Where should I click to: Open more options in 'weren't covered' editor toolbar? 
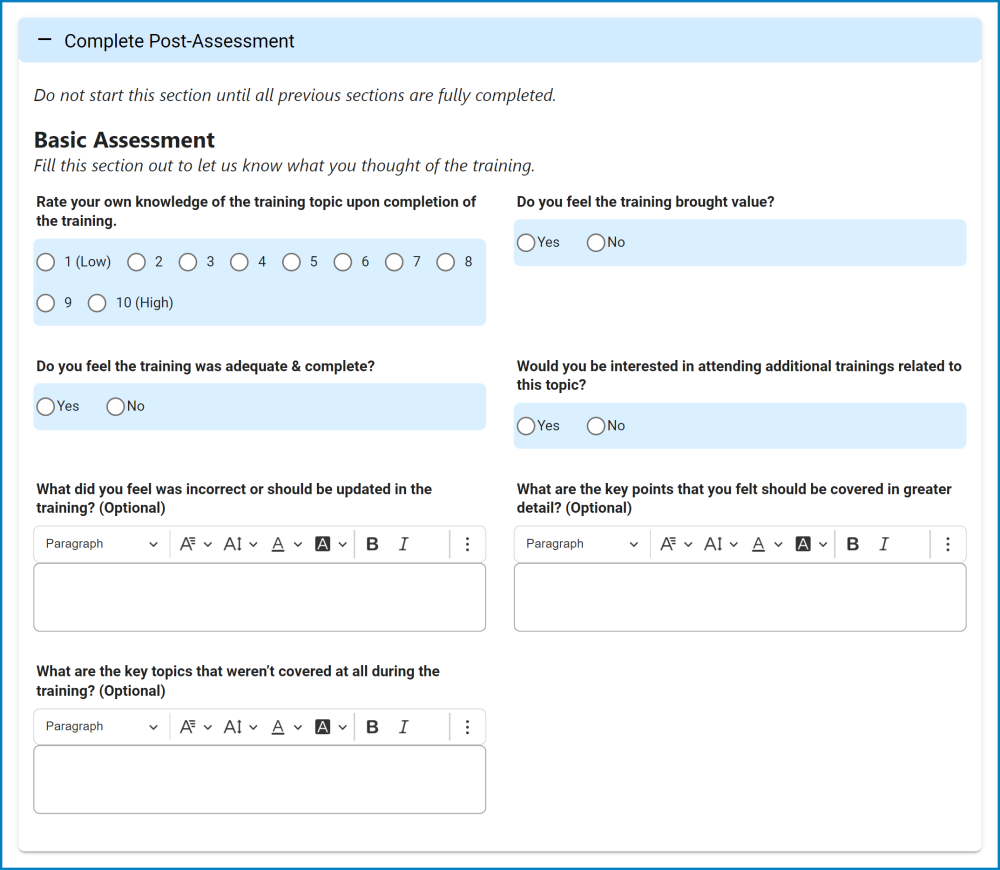point(467,727)
